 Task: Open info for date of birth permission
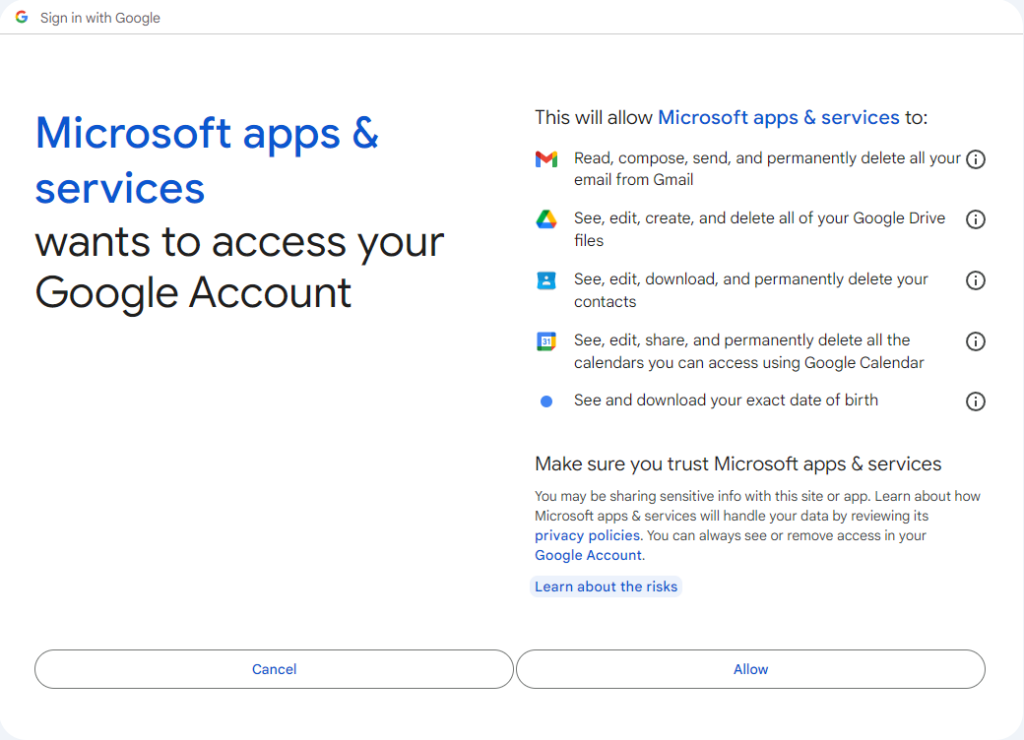pyautogui.click(x=975, y=401)
